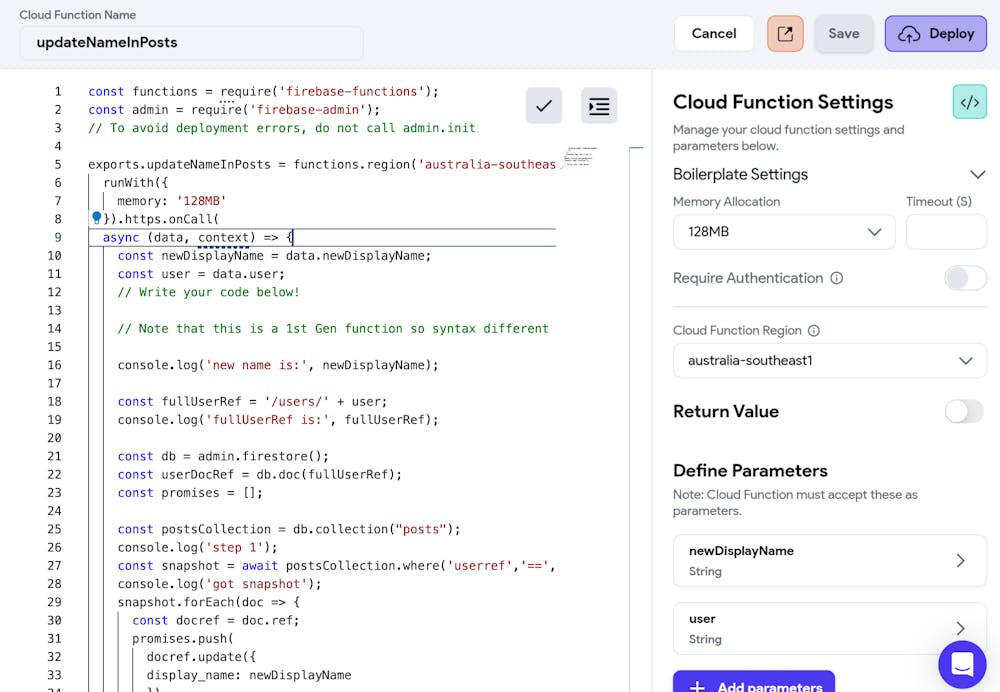The image size is (1000, 692).
Task: Turn on the Return Value toggle
Action: (x=963, y=411)
